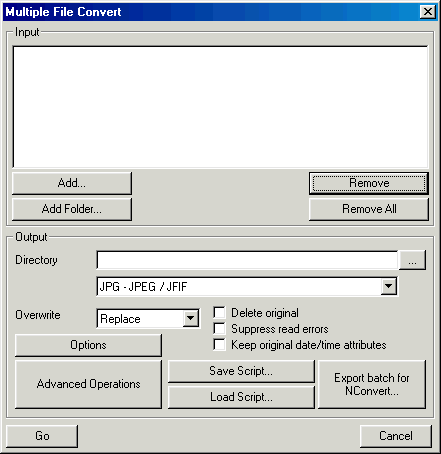Image resolution: width=441 pixels, height=454 pixels.
Task: Close the dialog with the title bar X
Action: coord(428,12)
